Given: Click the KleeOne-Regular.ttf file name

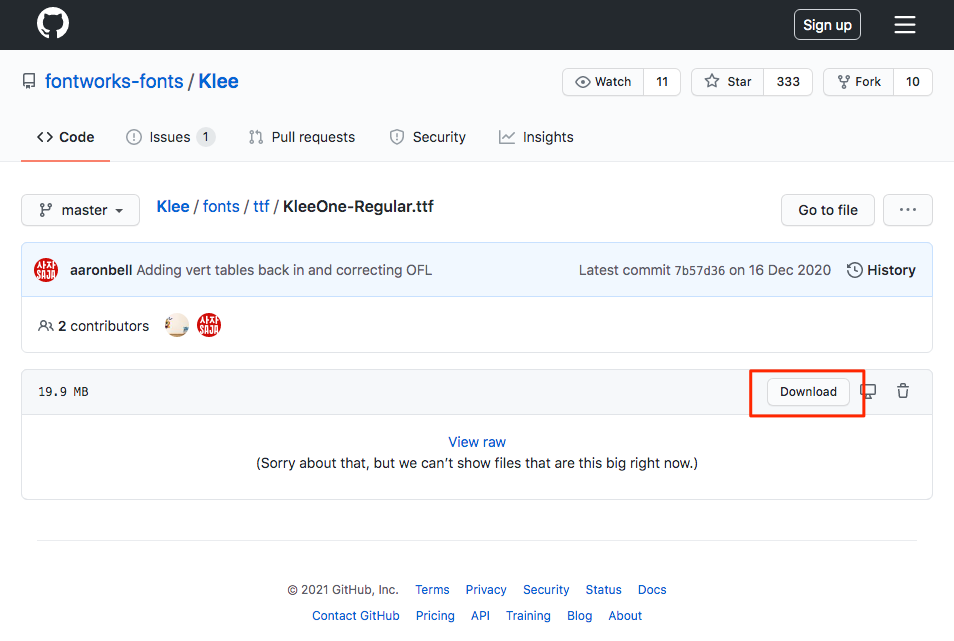Looking at the screenshot, I should click(358, 207).
